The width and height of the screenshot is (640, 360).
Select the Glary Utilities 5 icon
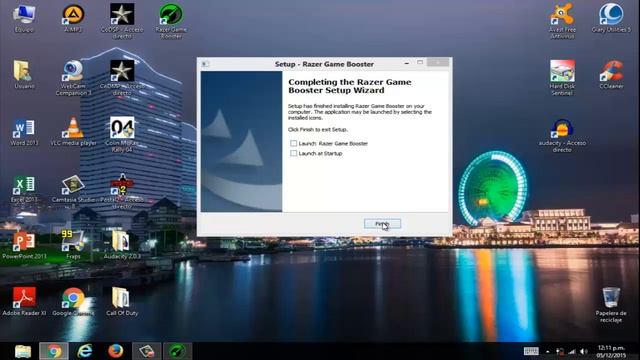coord(611,18)
